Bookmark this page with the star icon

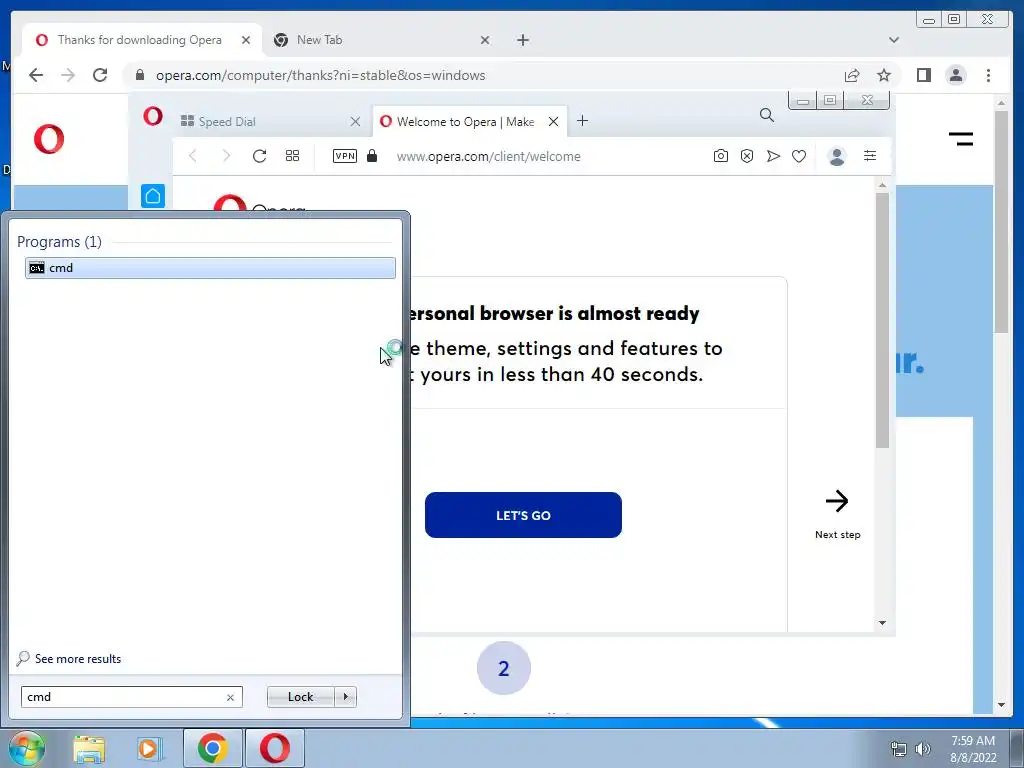[884, 75]
